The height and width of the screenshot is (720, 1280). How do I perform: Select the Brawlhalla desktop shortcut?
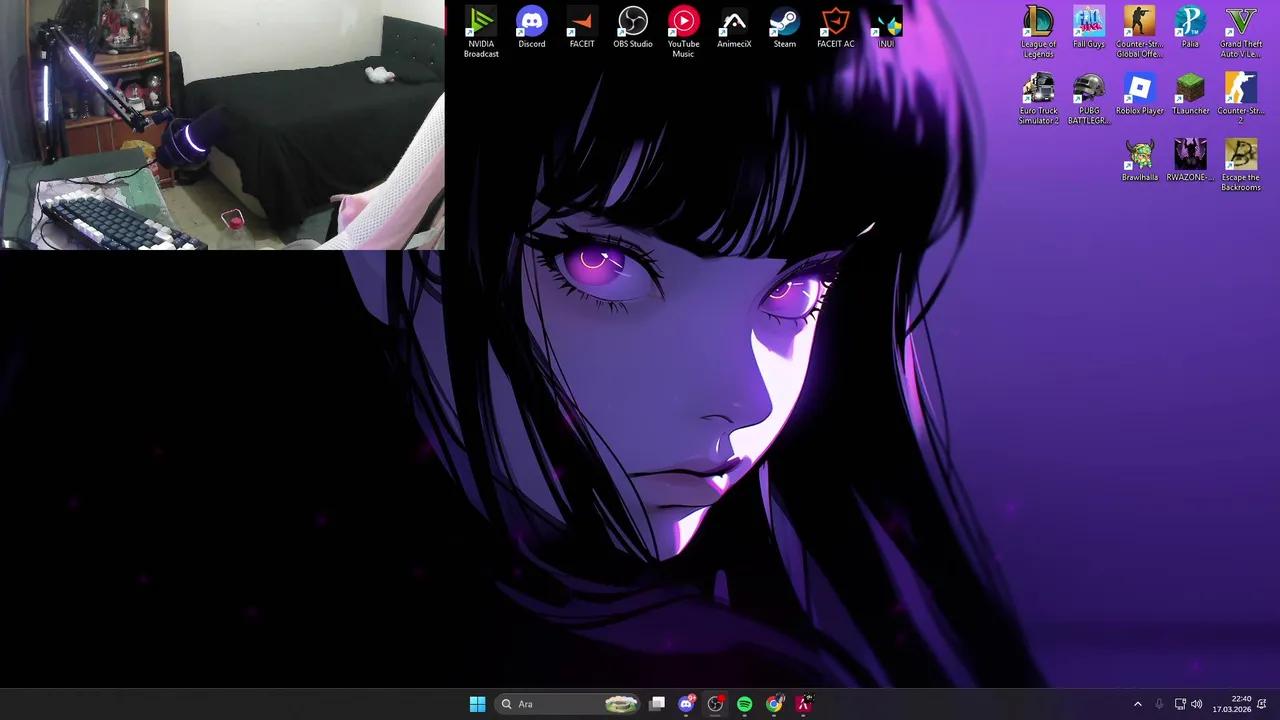coord(1139,156)
